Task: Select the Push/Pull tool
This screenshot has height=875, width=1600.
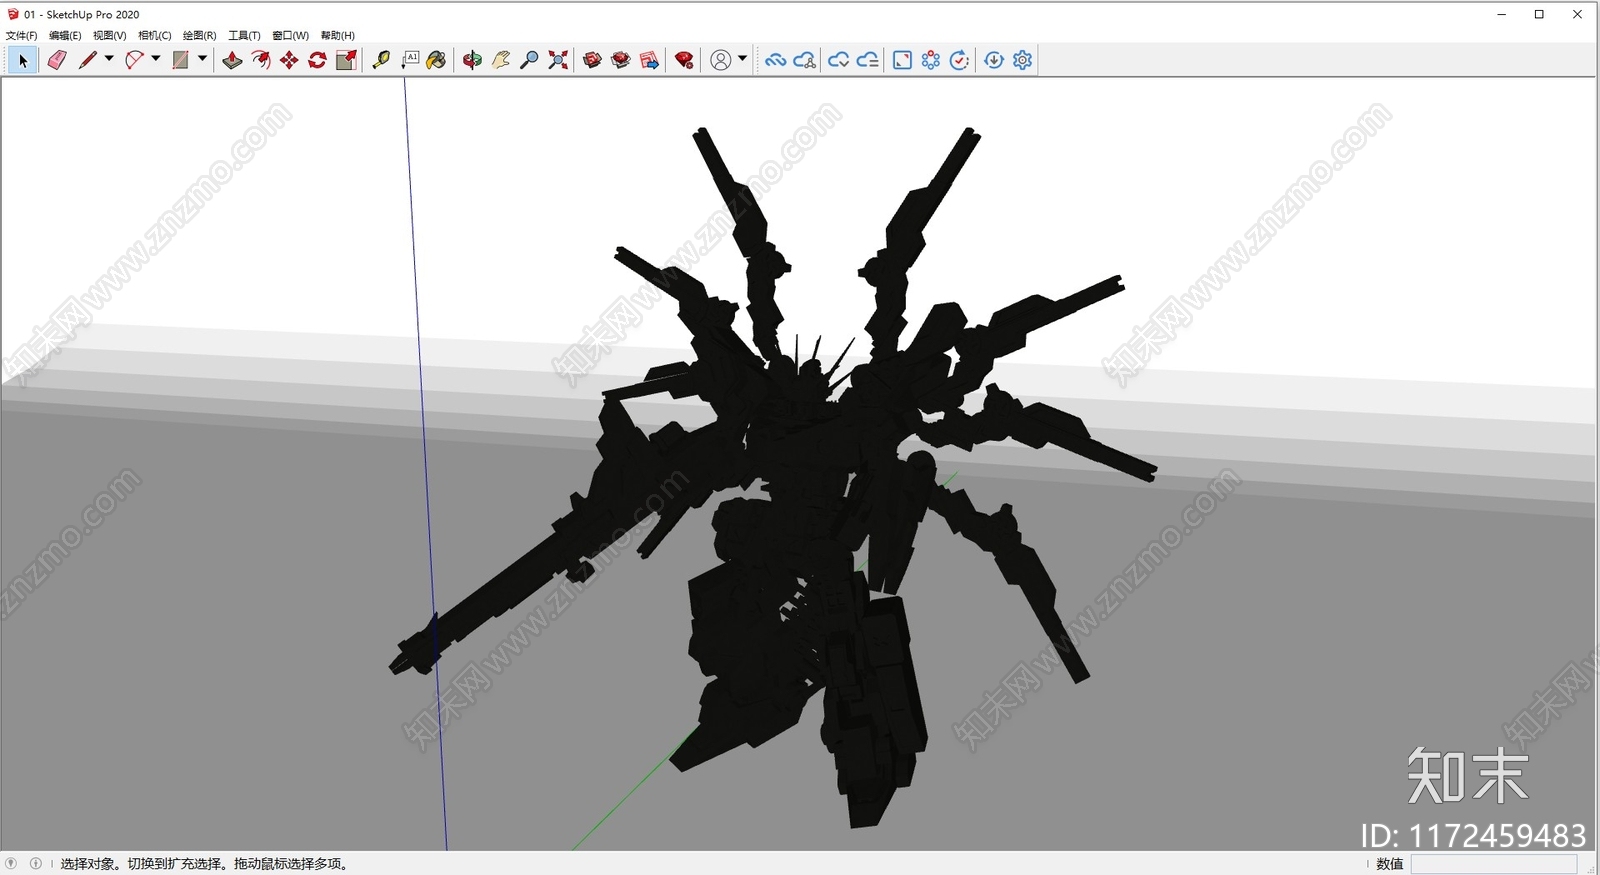Action: 232,60
